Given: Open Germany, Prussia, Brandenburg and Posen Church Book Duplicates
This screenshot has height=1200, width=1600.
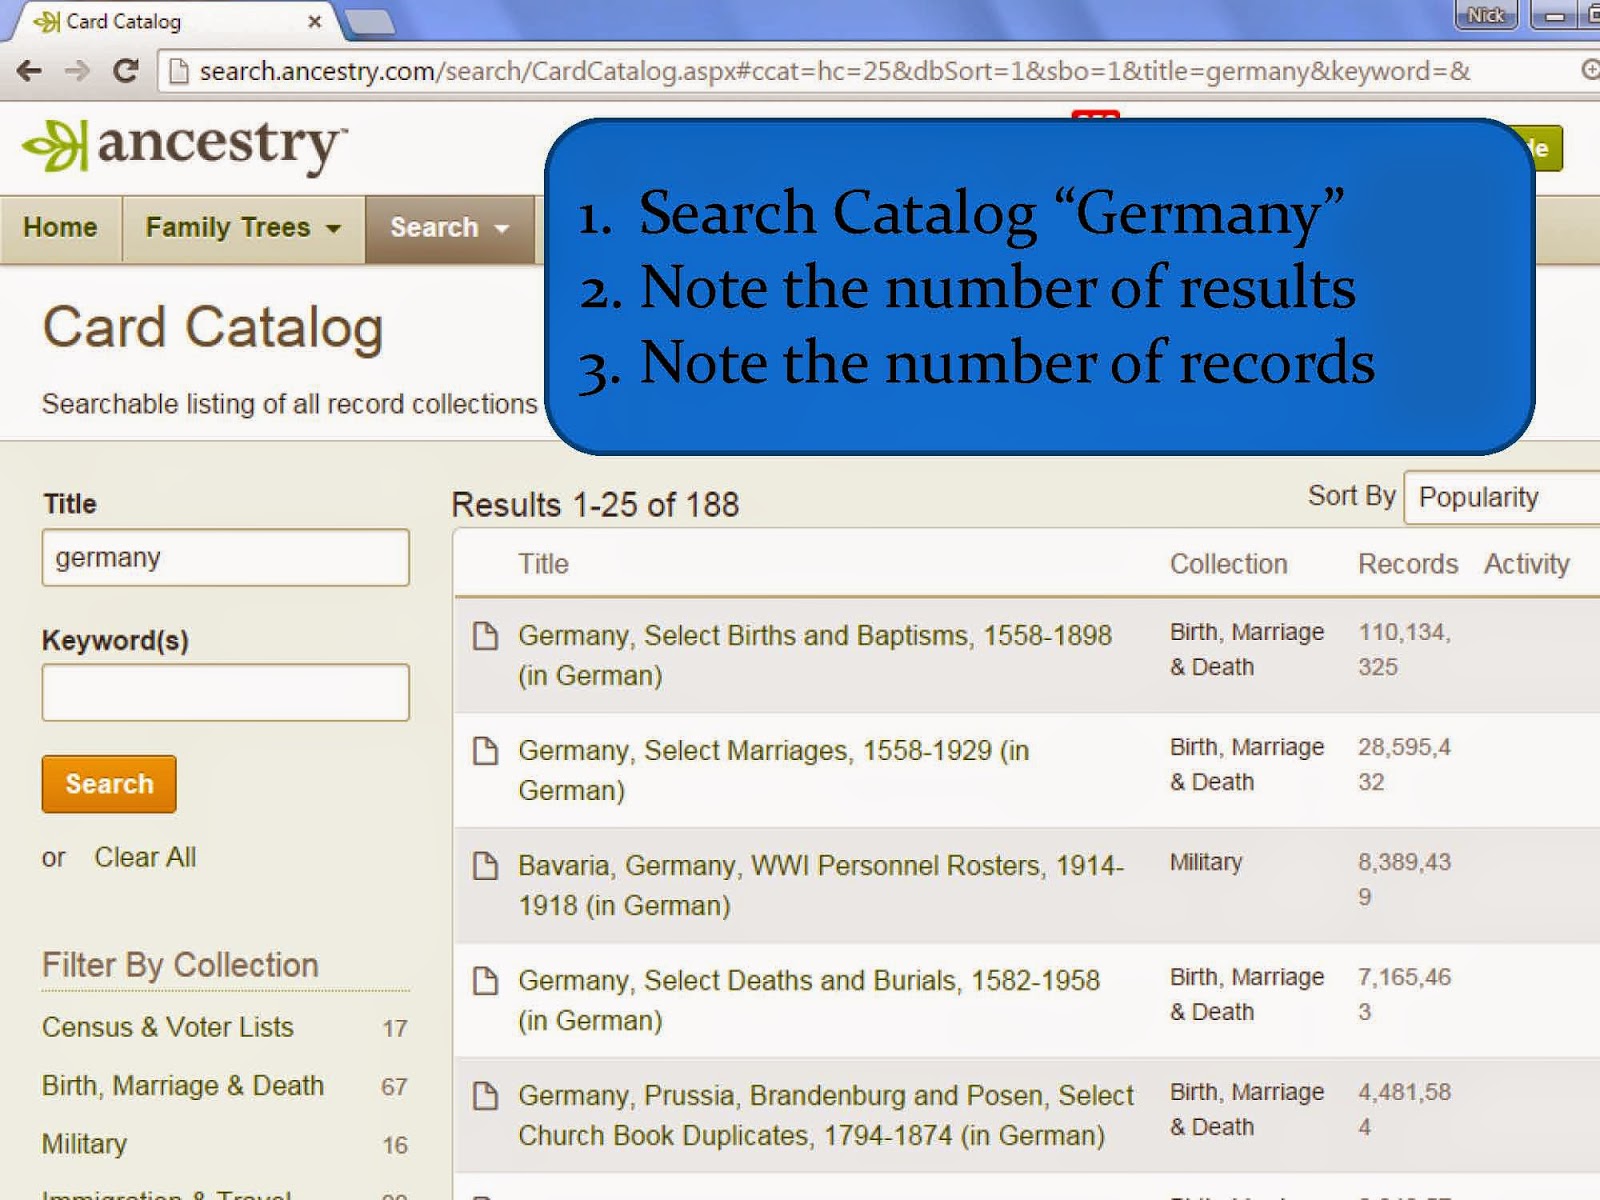Looking at the screenshot, I should tap(826, 1115).
